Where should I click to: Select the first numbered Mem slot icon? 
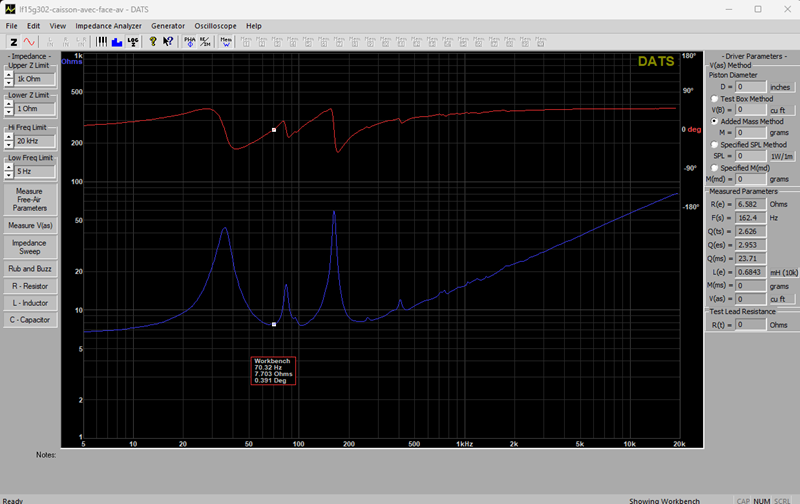pos(246,42)
